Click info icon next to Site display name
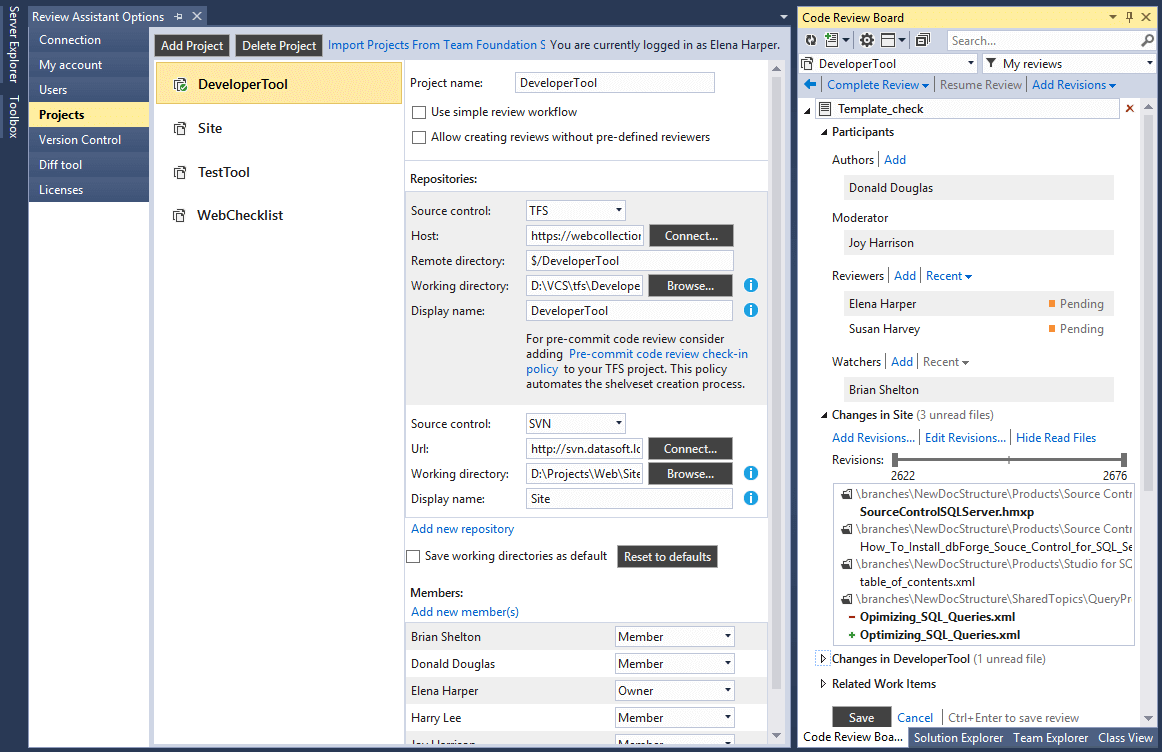The image size is (1162, 752). pyautogui.click(x=751, y=498)
